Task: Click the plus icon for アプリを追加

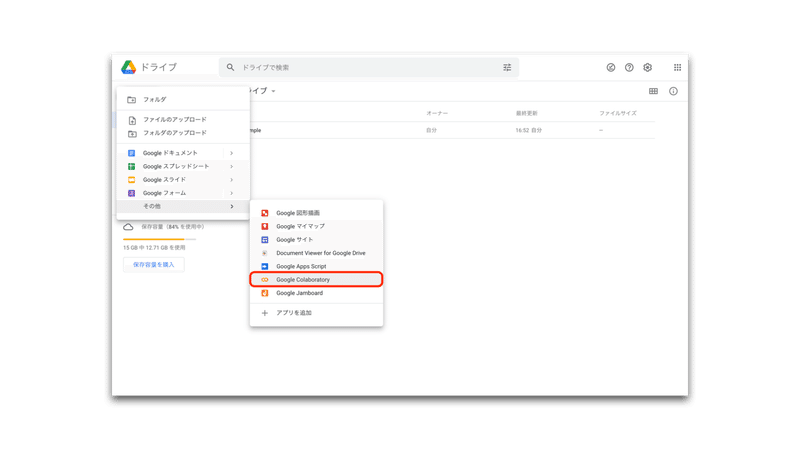Action: coord(265,313)
